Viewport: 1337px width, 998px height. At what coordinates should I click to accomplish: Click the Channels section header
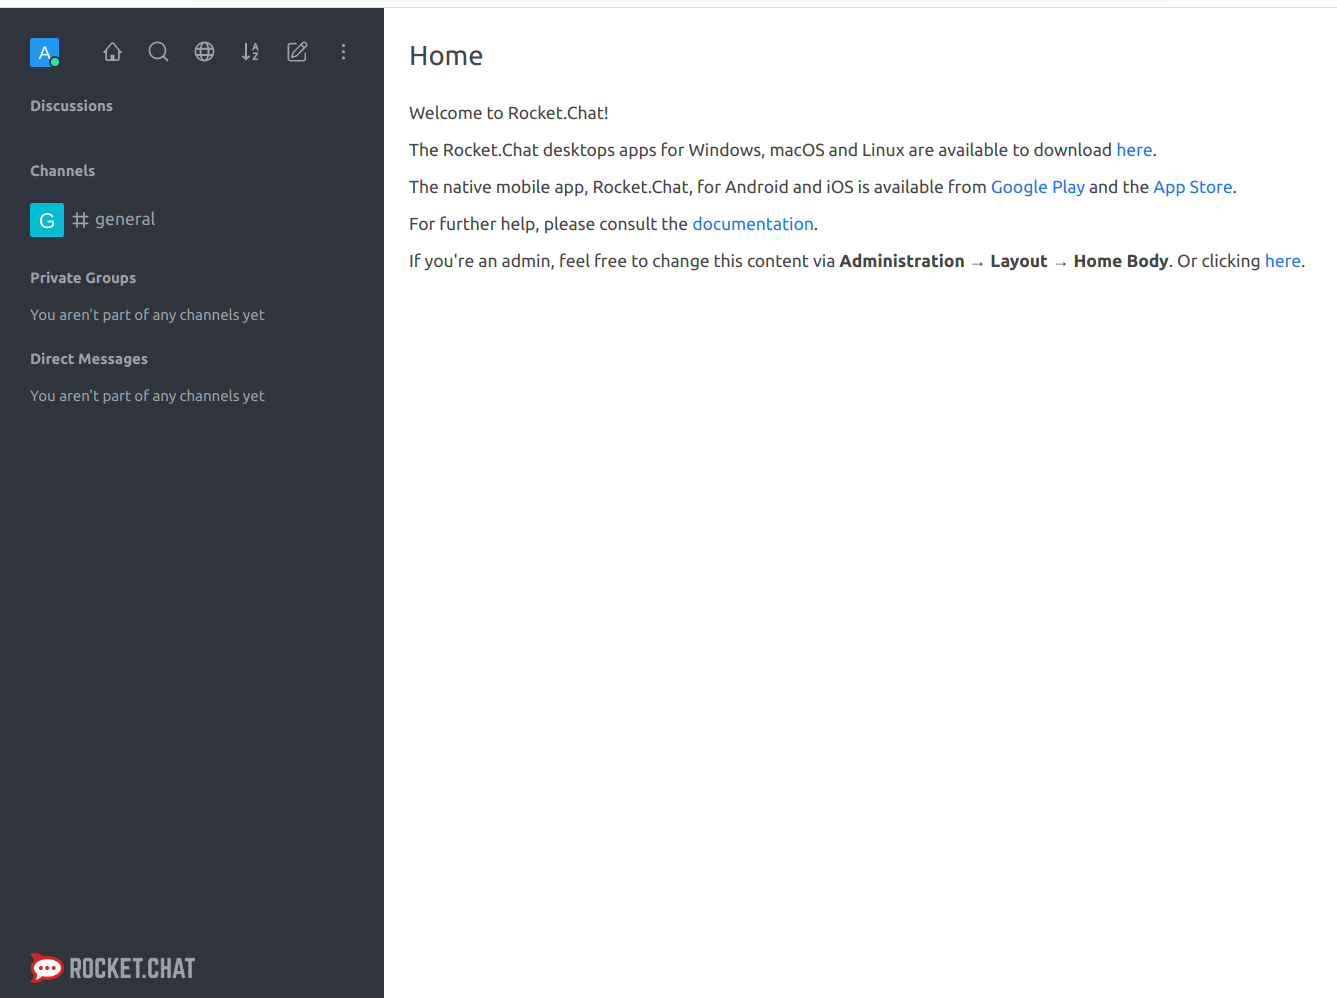(62, 171)
